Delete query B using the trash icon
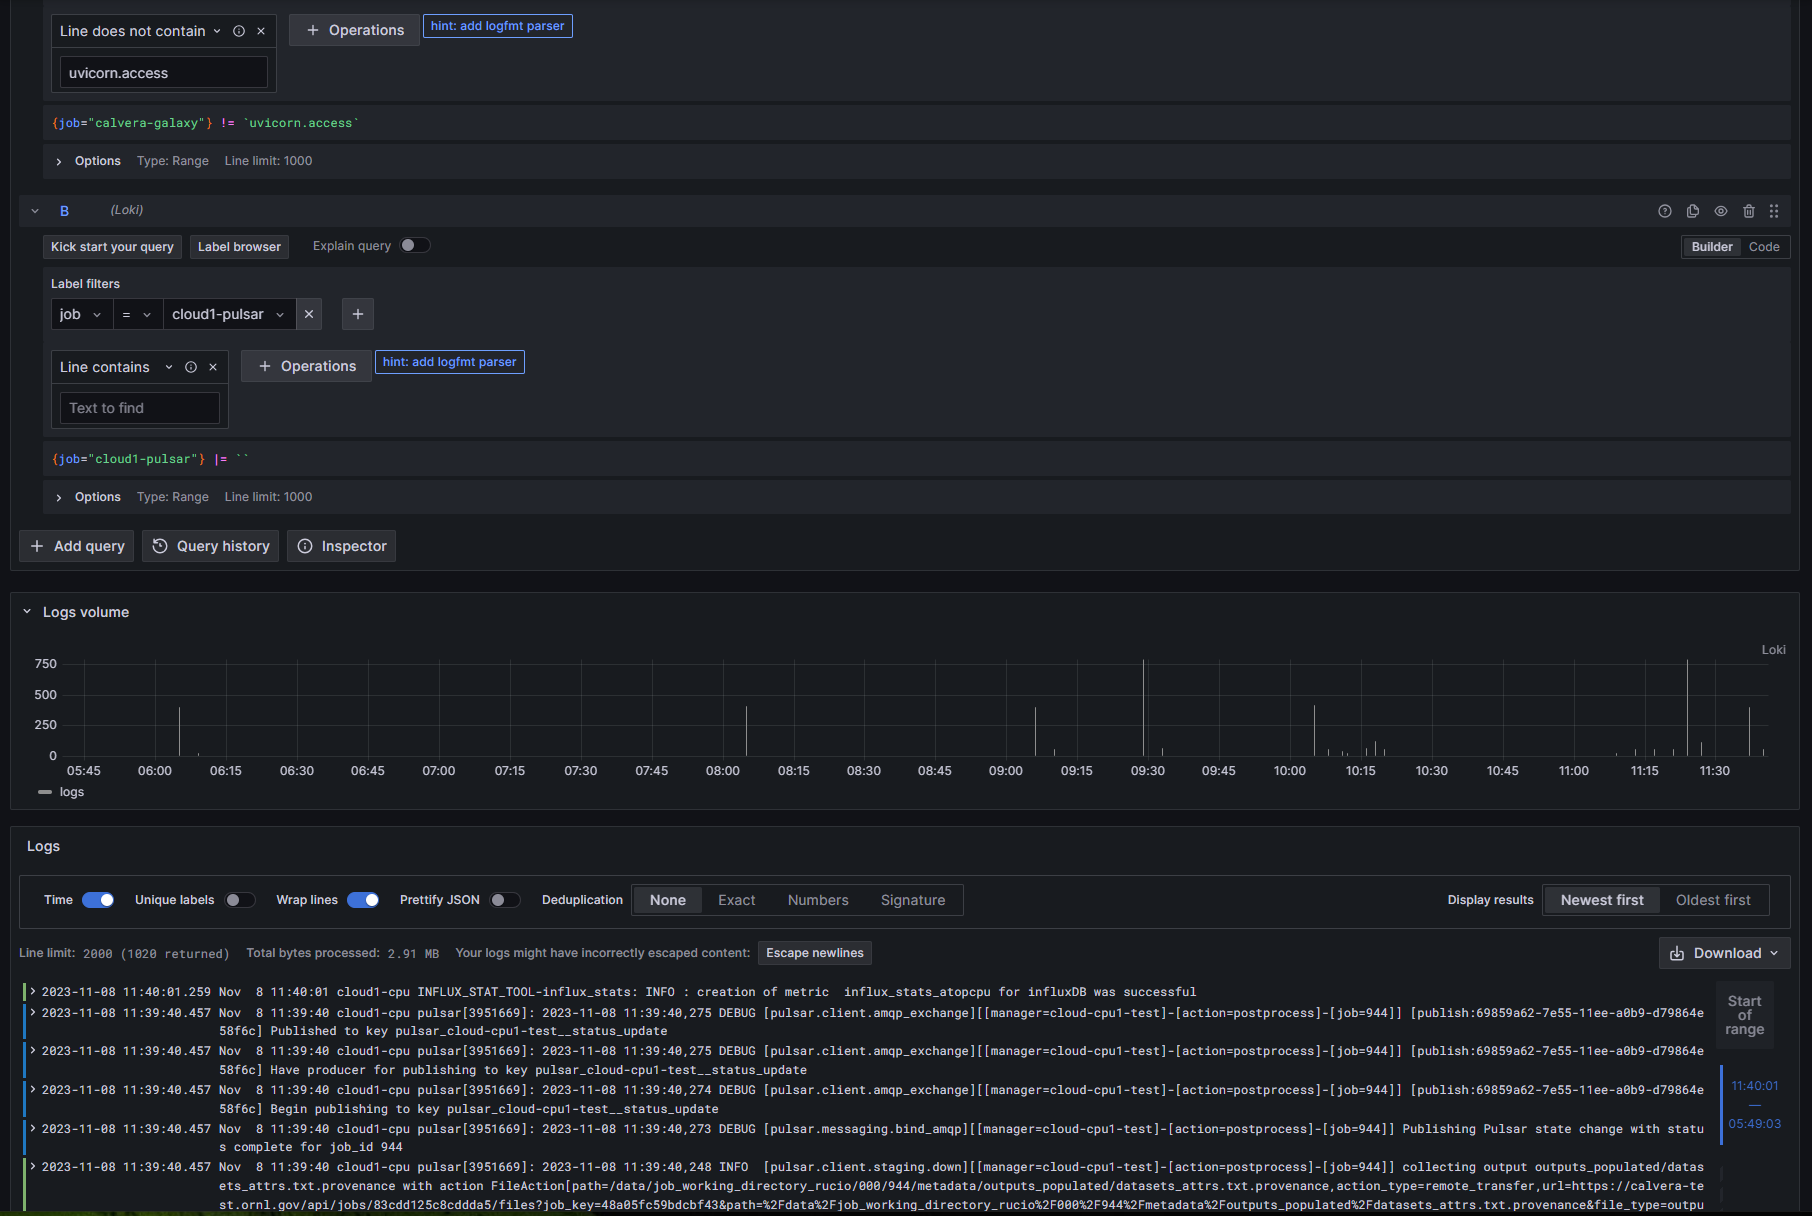This screenshot has height=1216, width=1812. [1749, 211]
